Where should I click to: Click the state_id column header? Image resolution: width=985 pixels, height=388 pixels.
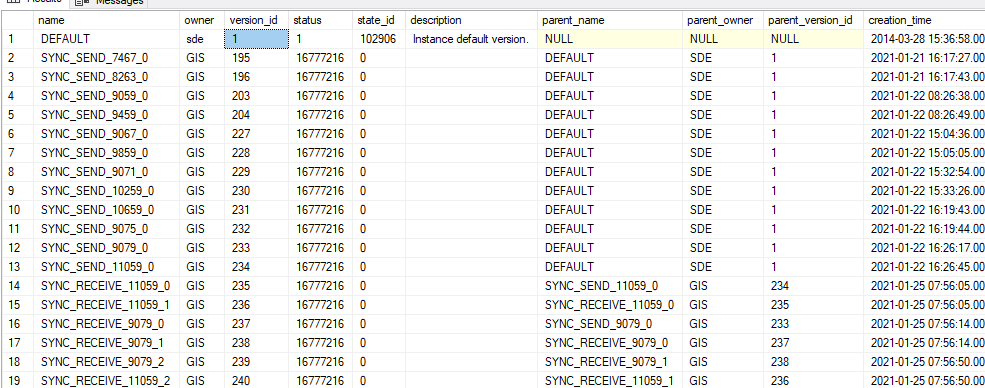(379, 20)
